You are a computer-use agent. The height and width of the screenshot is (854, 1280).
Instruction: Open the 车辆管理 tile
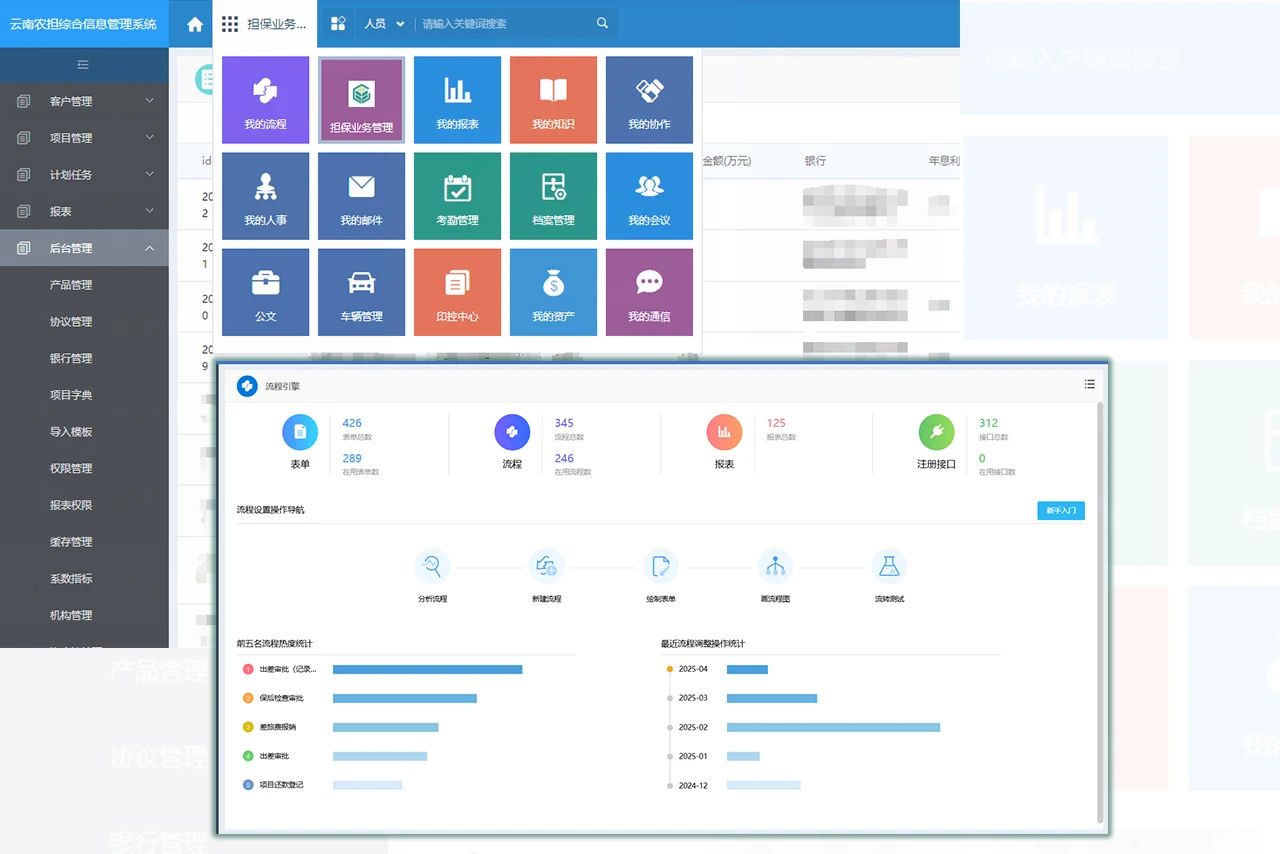361,291
